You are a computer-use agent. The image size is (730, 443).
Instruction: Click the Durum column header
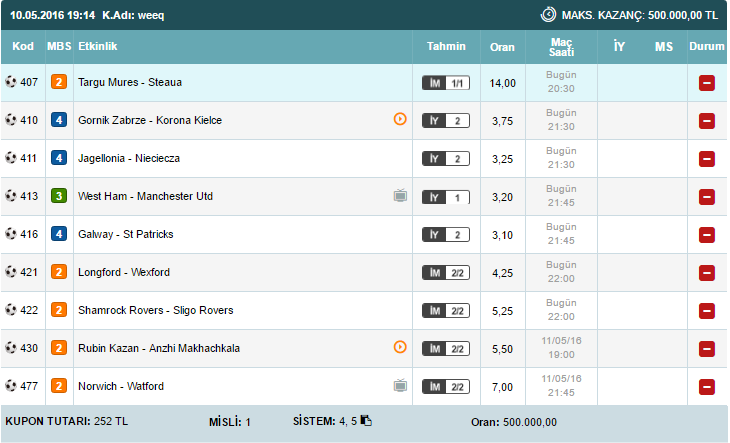[707, 46]
